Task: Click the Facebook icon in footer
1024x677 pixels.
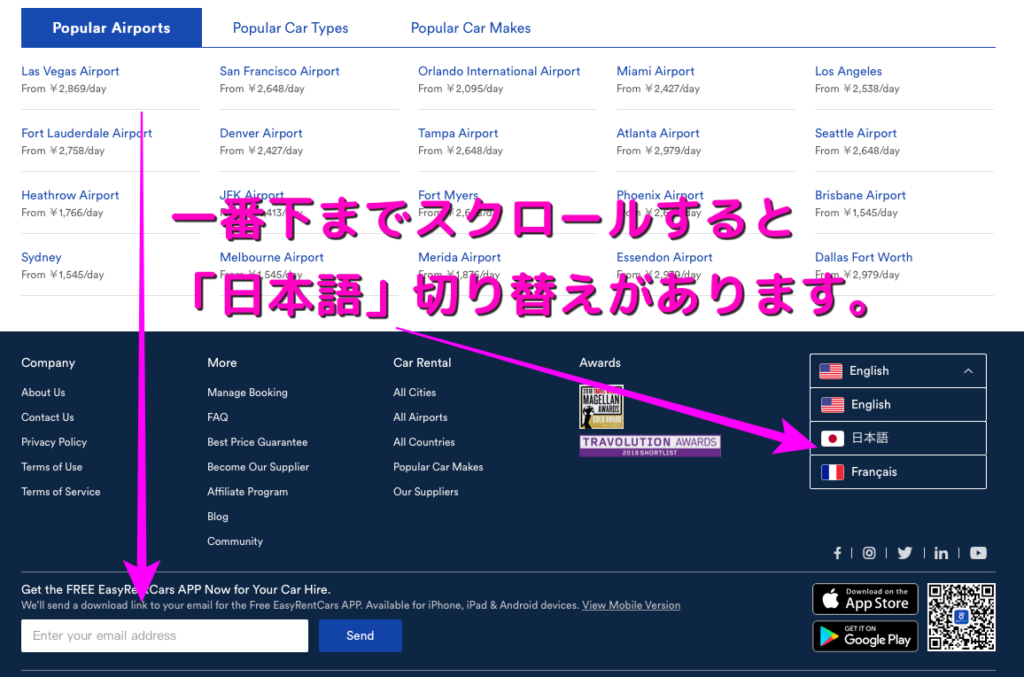Action: (837, 553)
